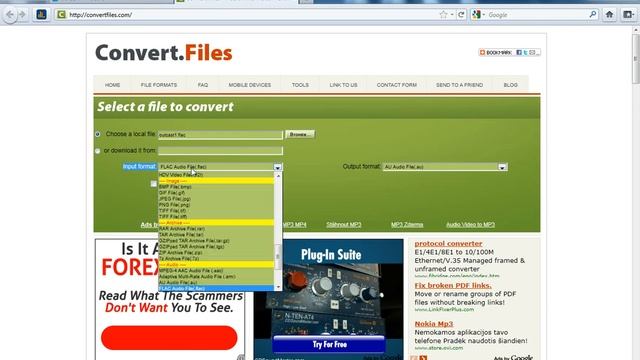Click the 'MP3 MP4' ad link
Viewport: 640px width, 360px height.
295,224
